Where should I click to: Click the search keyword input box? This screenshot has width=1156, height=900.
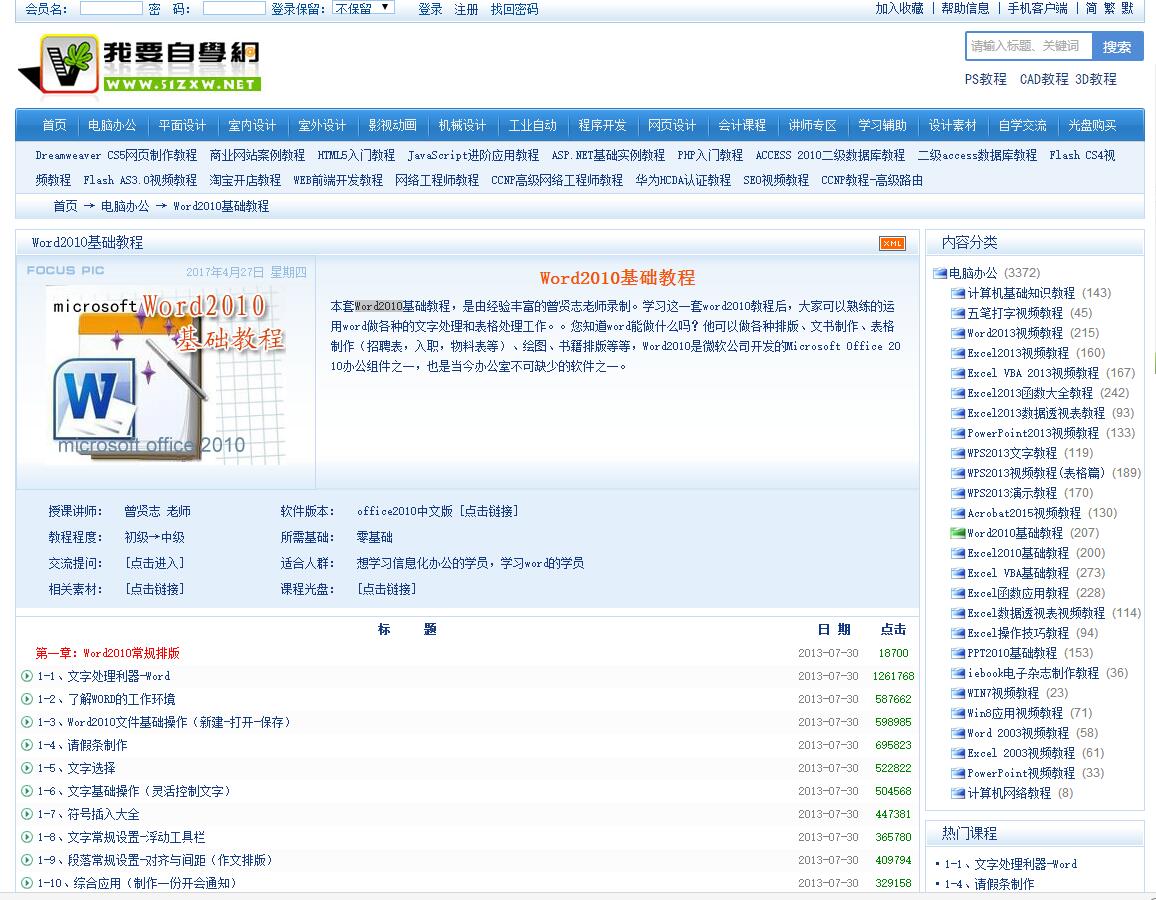point(1028,46)
